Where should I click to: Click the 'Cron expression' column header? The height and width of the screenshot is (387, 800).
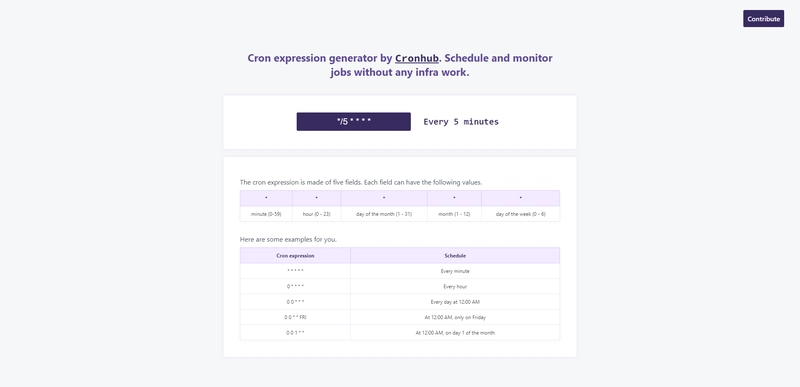[295, 255]
